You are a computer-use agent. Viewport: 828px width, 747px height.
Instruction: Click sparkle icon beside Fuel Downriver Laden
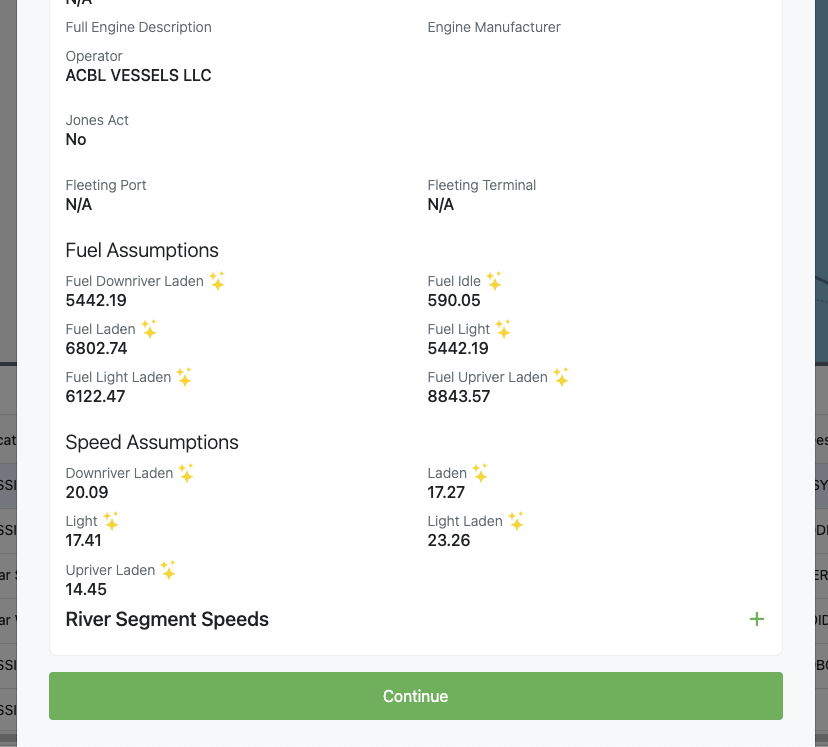pyautogui.click(x=217, y=281)
